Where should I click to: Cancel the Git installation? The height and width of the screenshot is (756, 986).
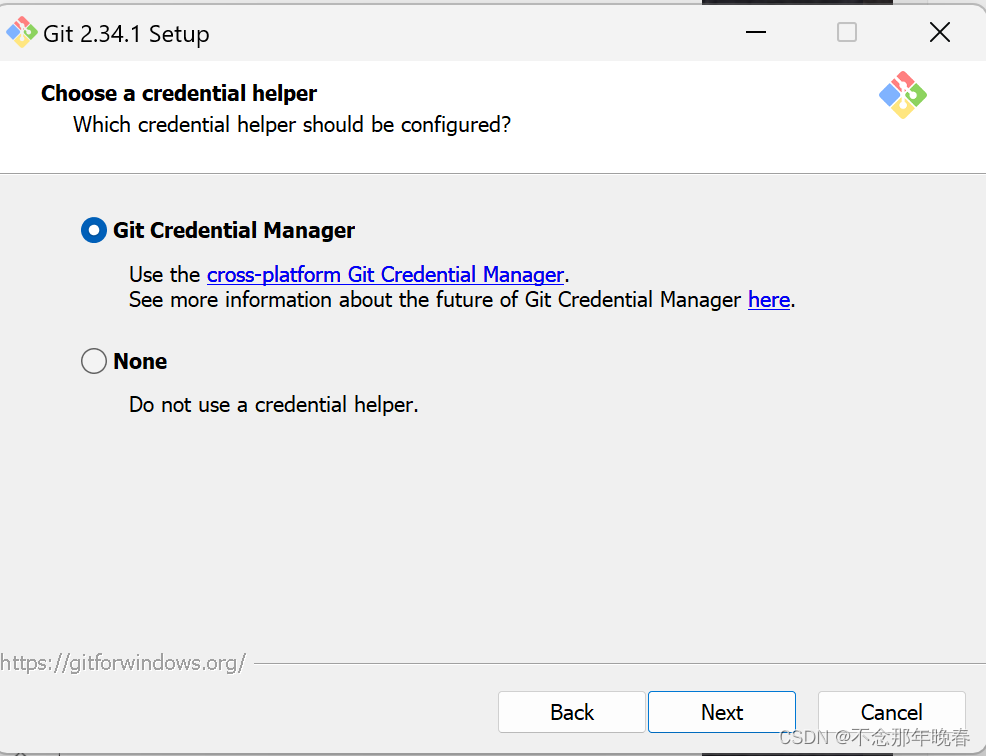(892, 712)
